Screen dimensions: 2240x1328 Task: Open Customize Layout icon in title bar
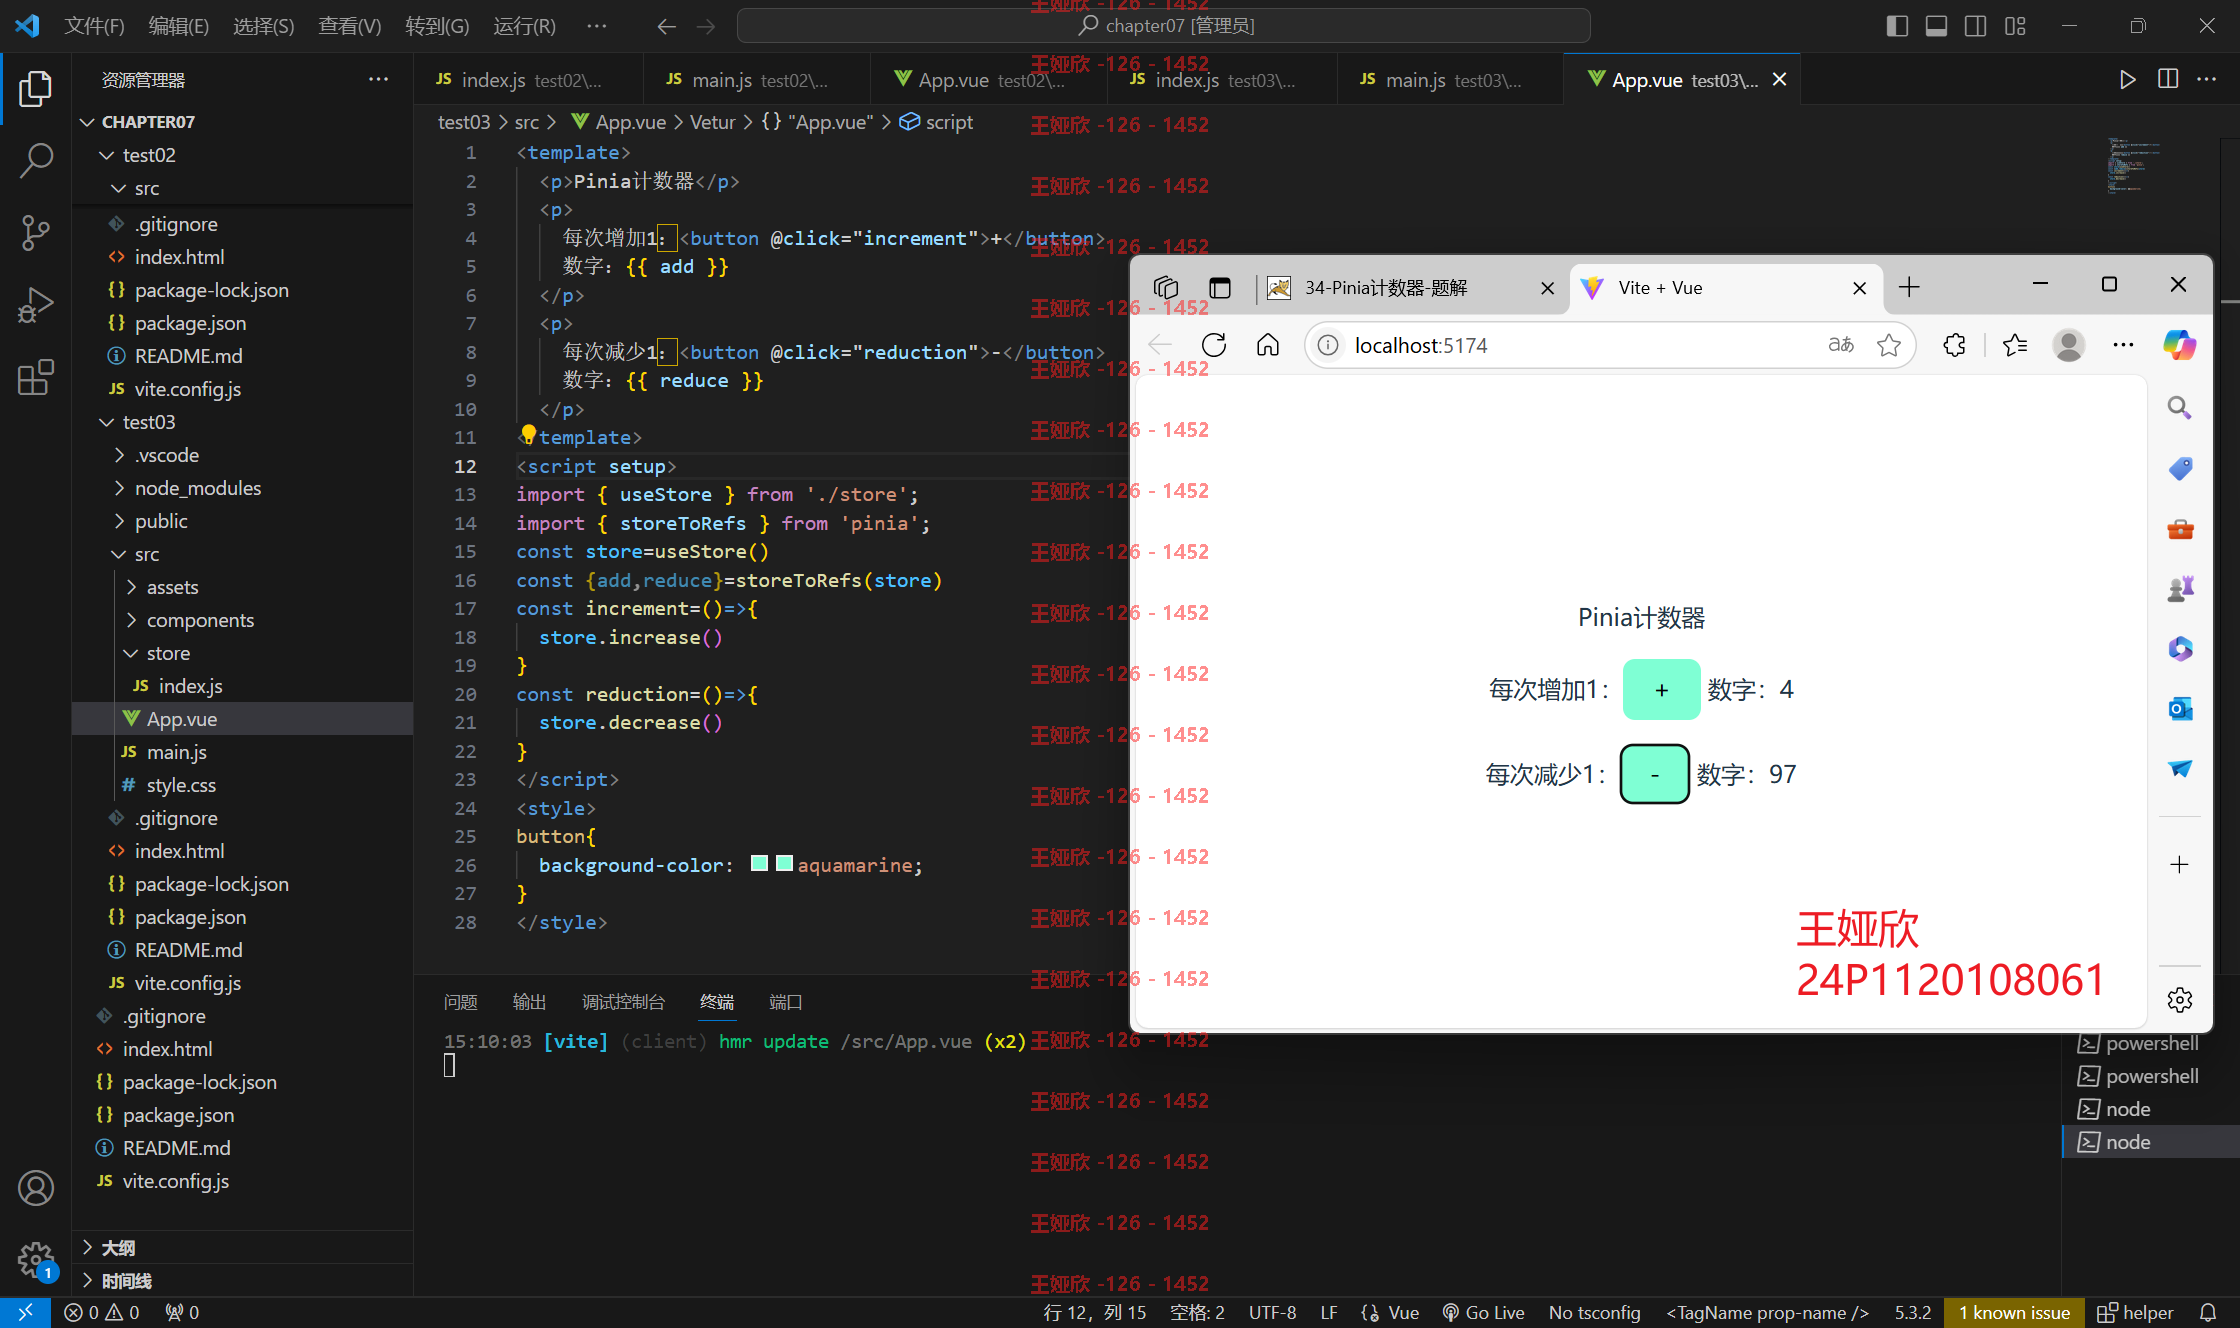[2015, 26]
